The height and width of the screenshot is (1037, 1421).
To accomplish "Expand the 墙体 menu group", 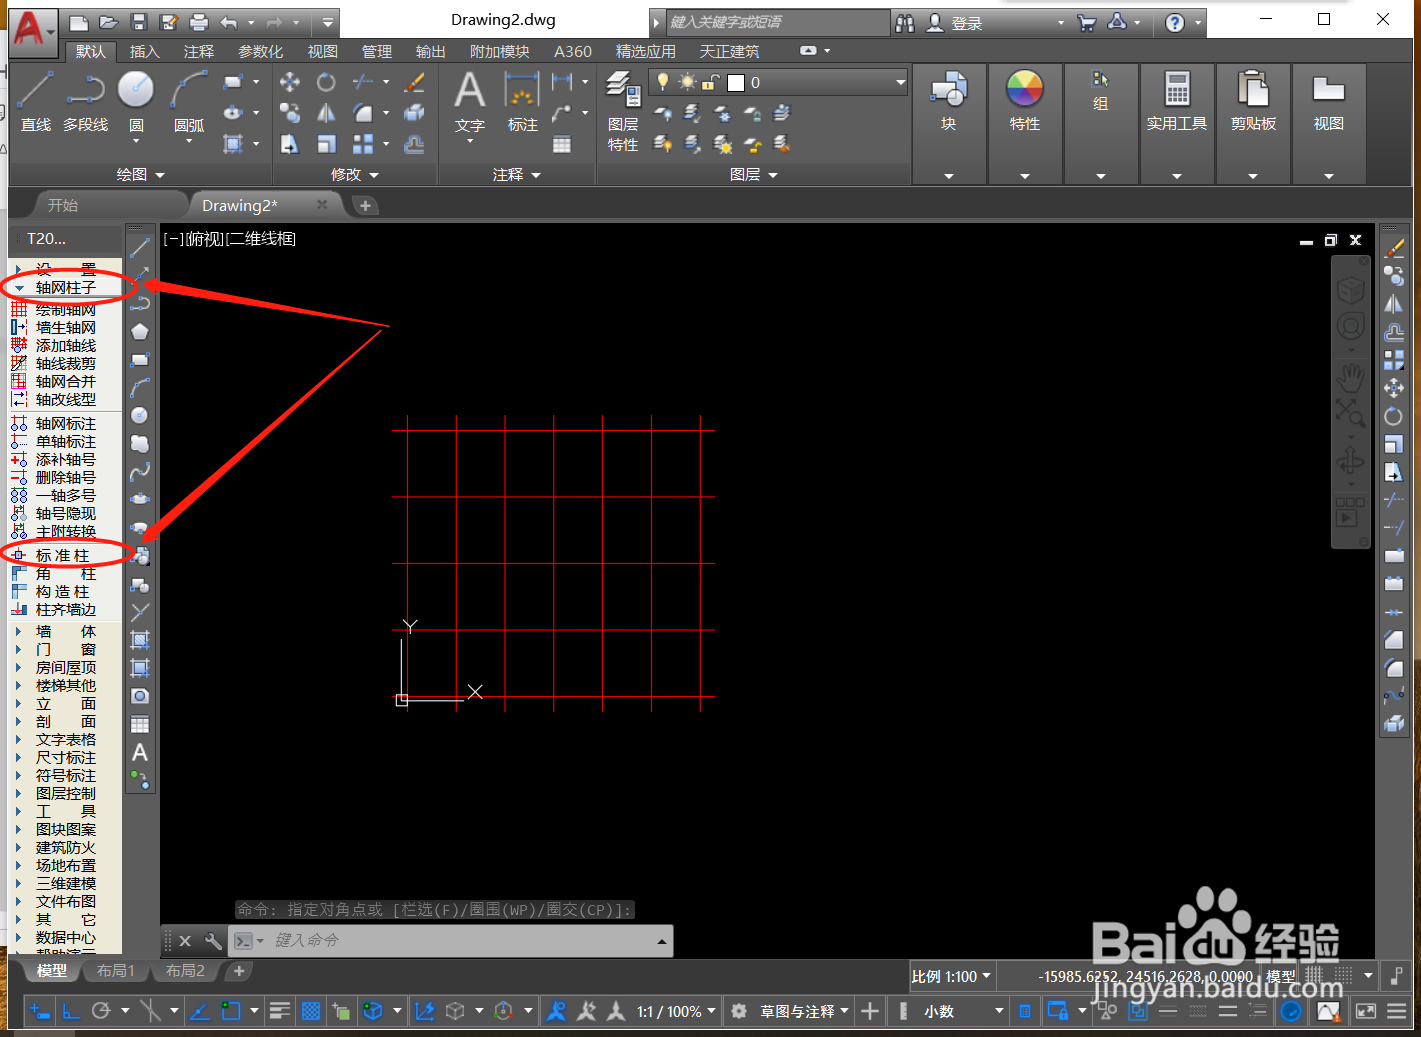I will point(65,632).
